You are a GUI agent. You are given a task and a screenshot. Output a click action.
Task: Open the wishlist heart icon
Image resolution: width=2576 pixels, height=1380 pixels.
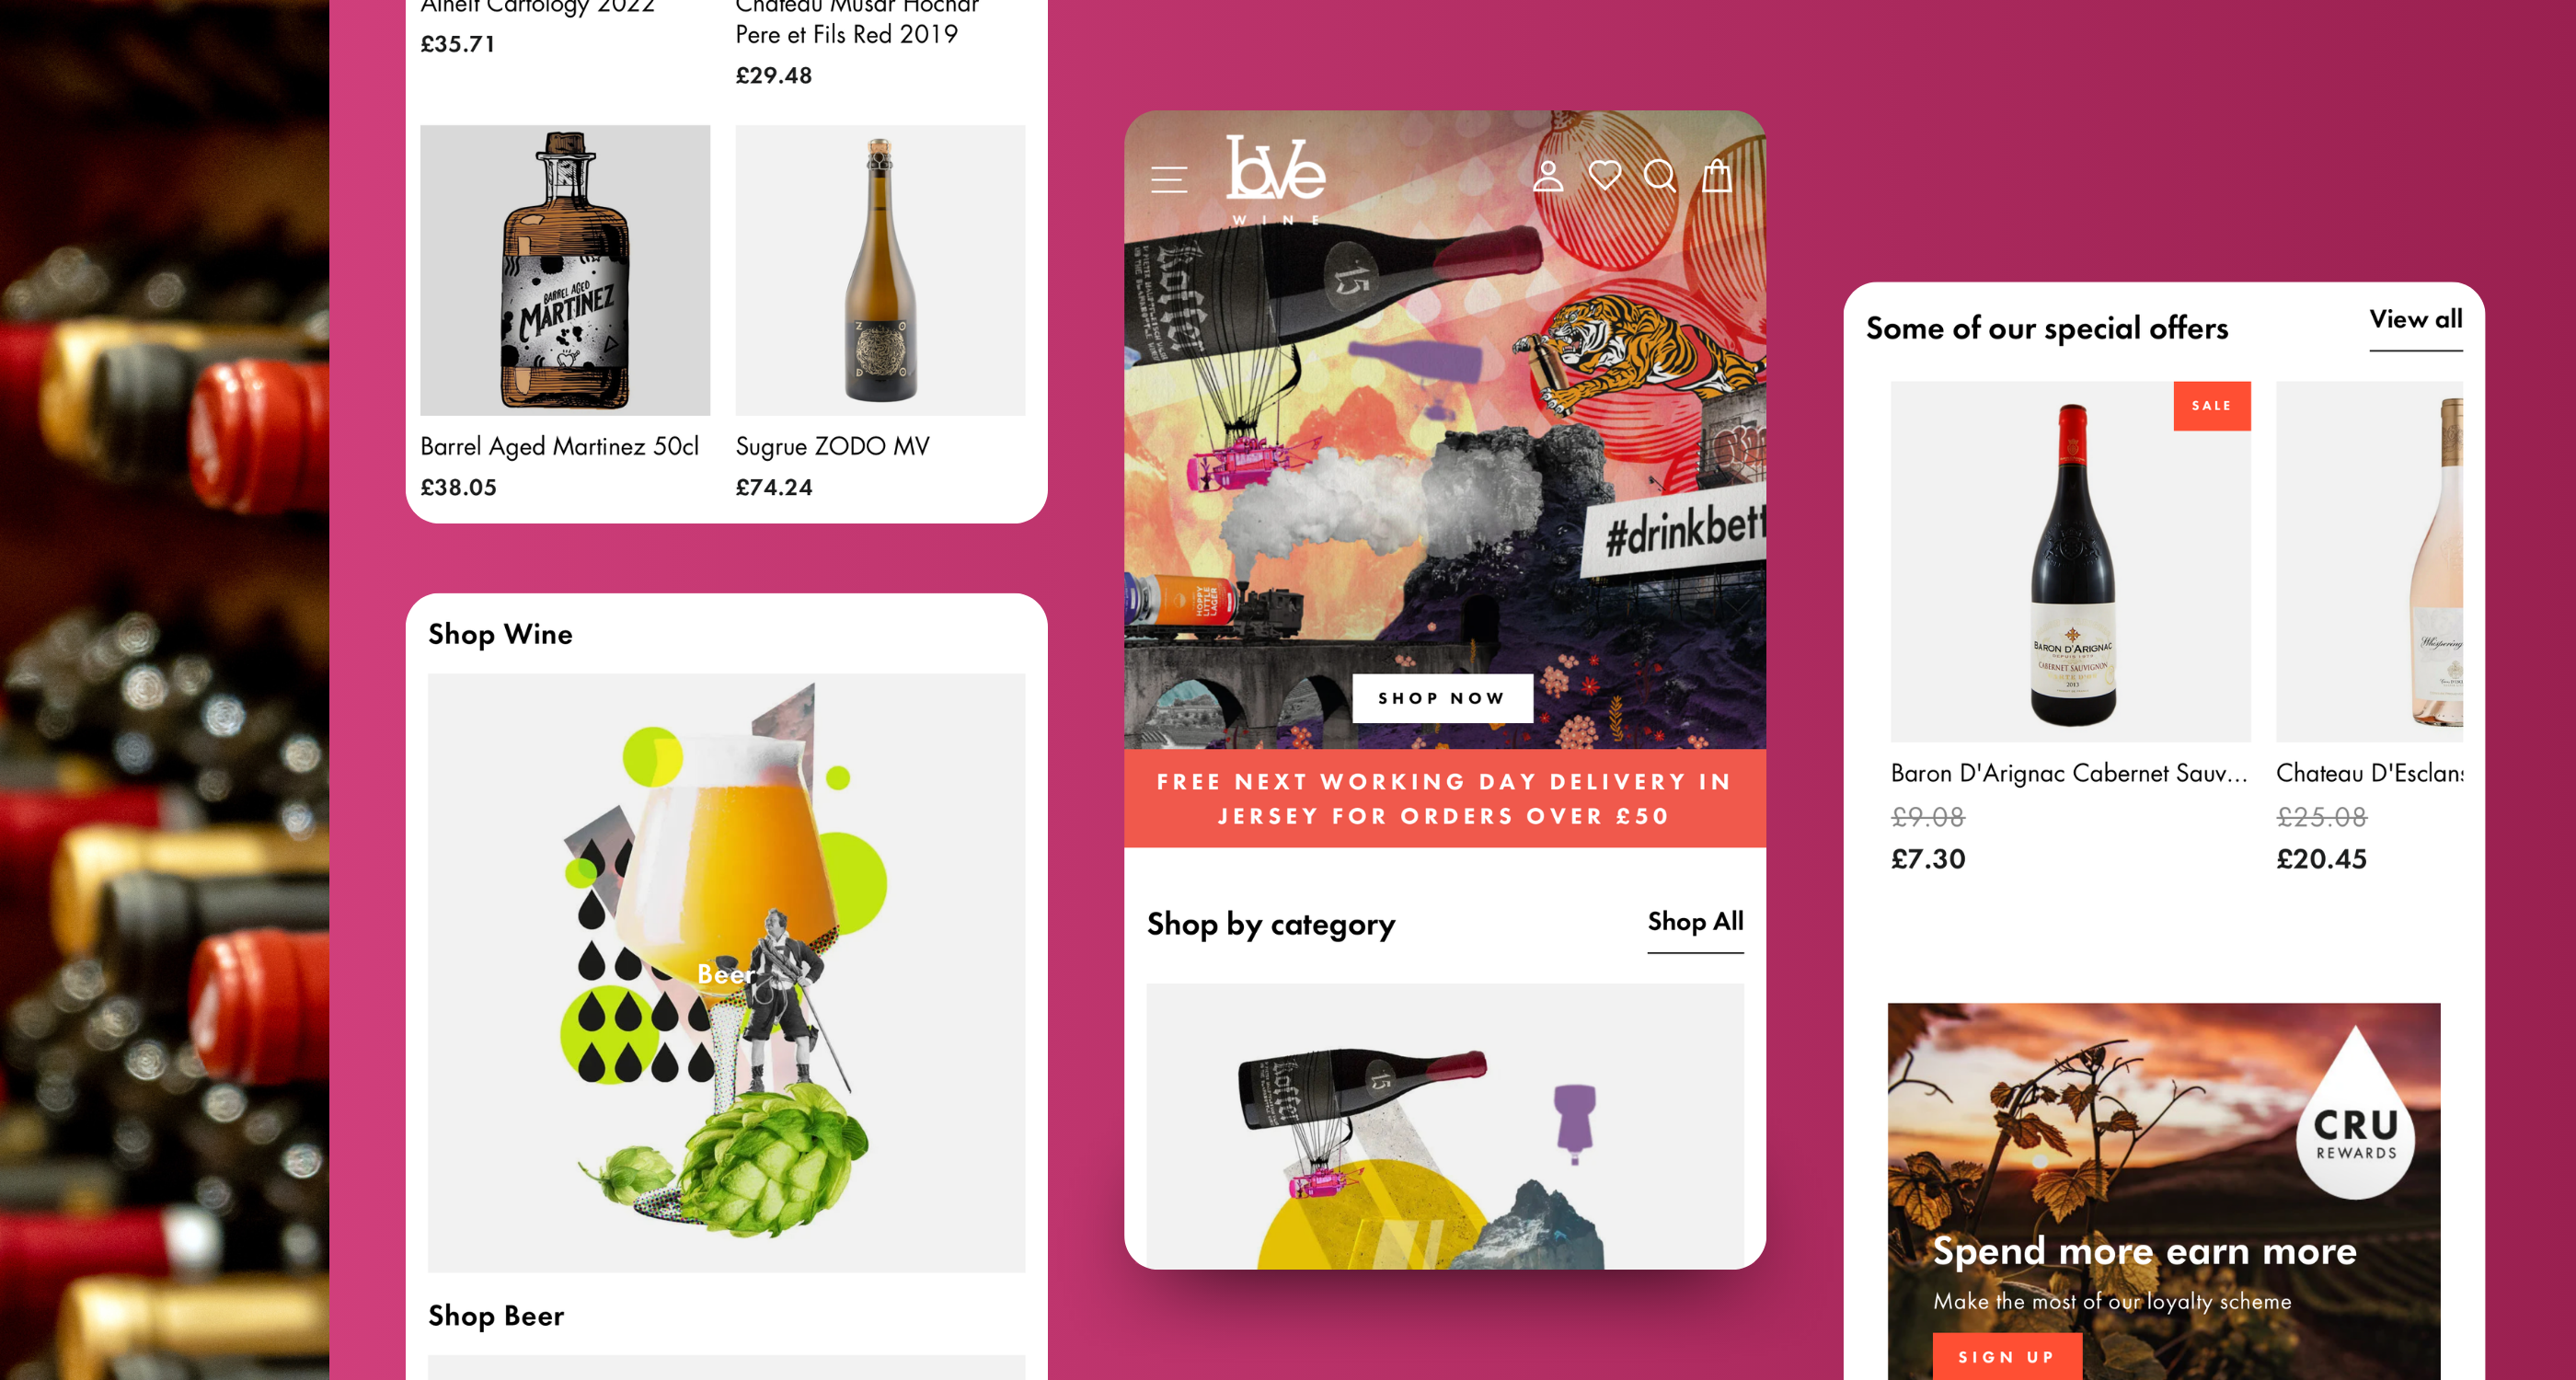point(1605,176)
